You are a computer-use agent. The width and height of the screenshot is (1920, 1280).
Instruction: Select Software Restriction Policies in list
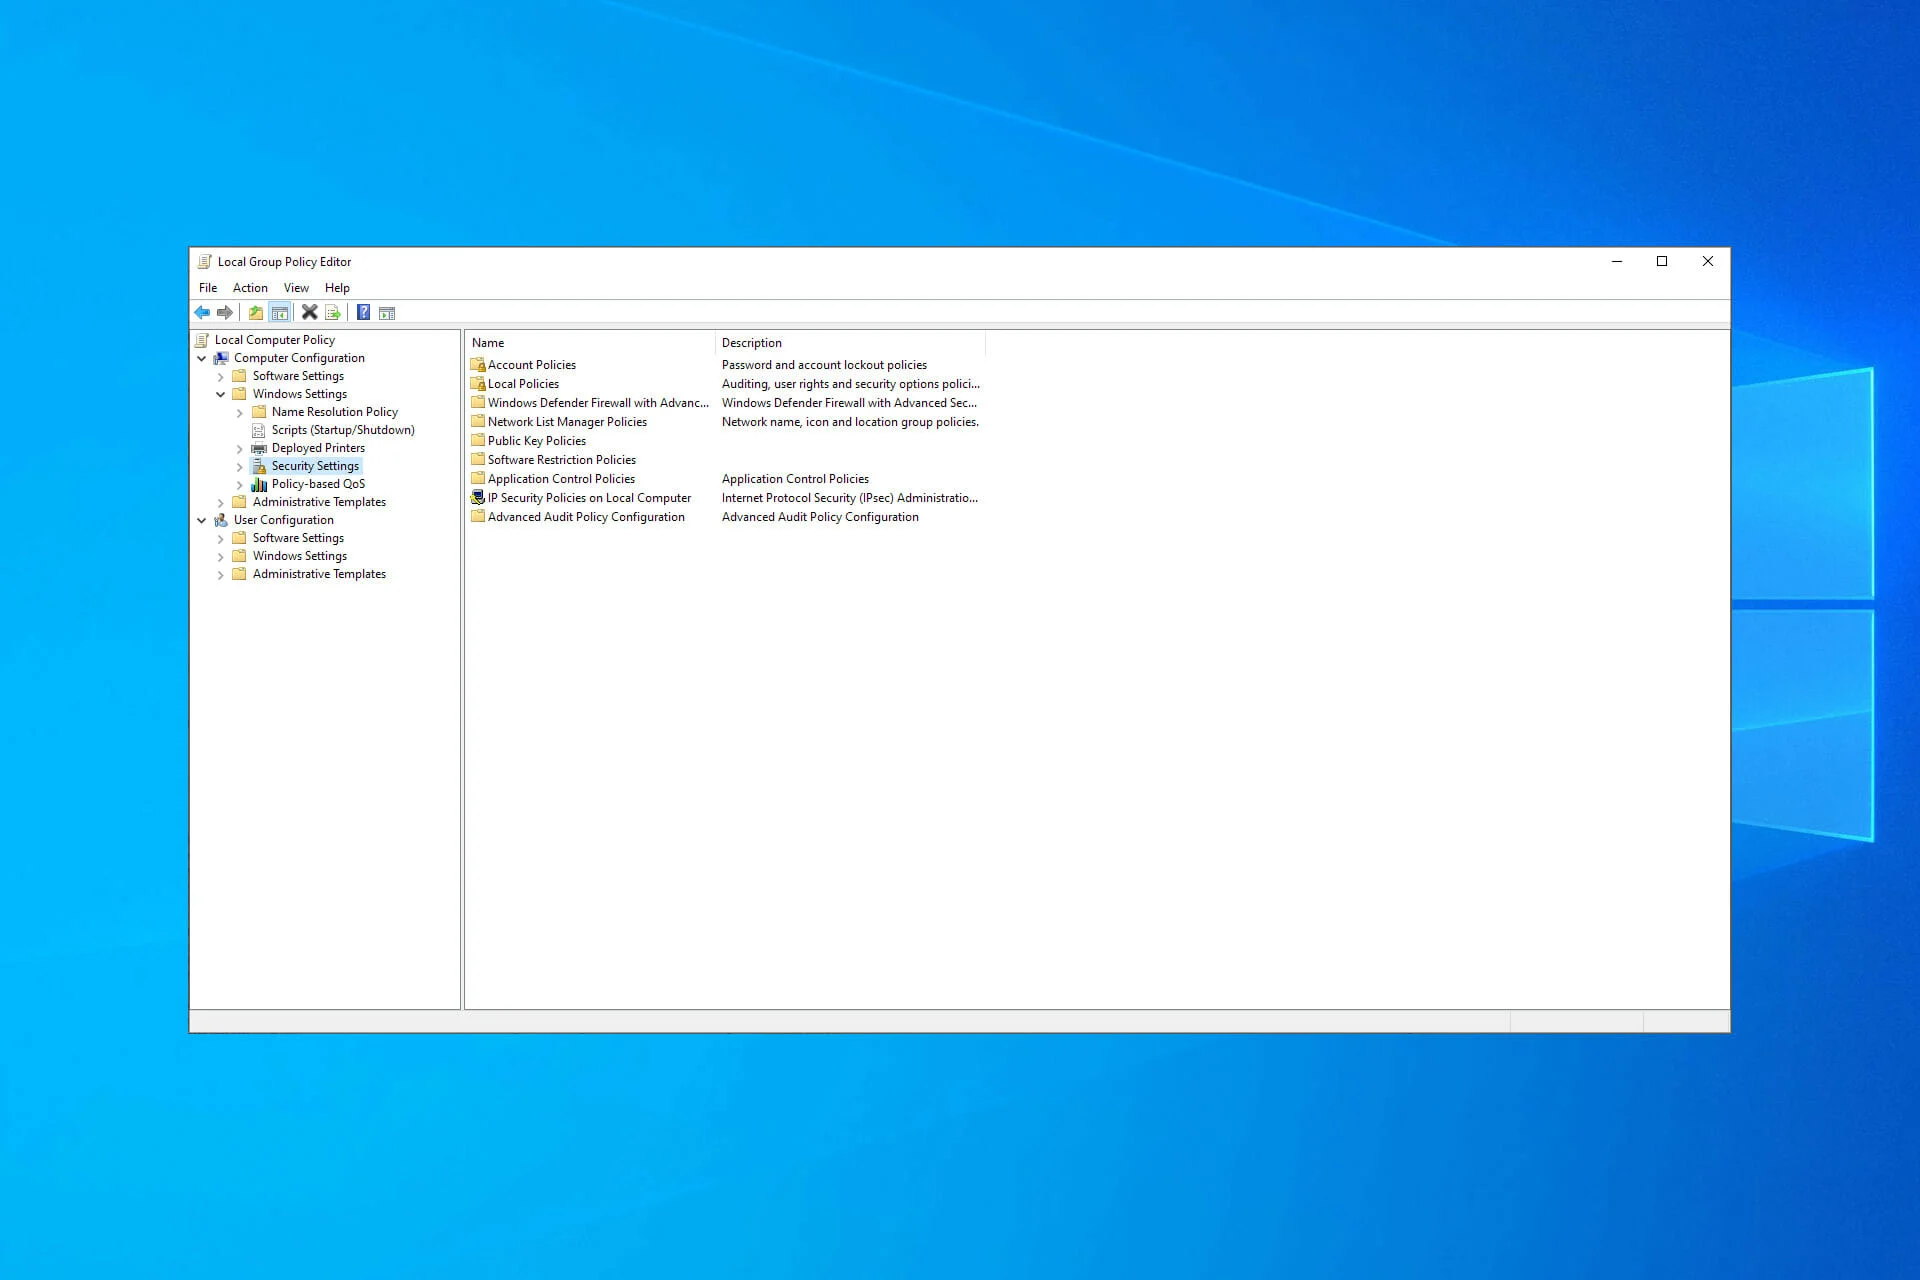click(562, 460)
